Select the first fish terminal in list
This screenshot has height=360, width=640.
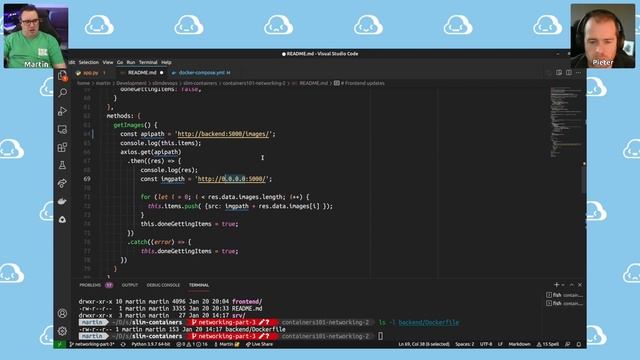[x=564, y=295]
